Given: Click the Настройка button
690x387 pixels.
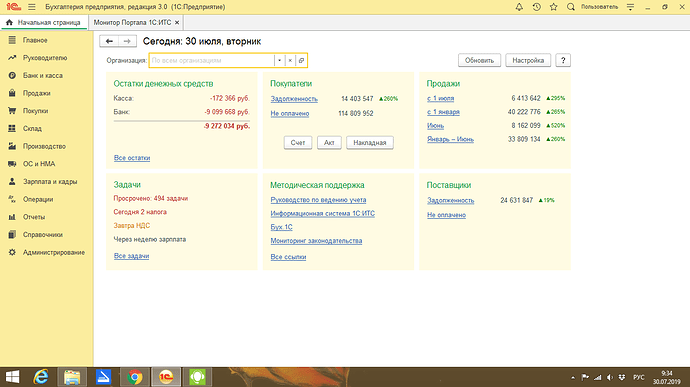Looking at the screenshot, I should pyautogui.click(x=528, y=60).
